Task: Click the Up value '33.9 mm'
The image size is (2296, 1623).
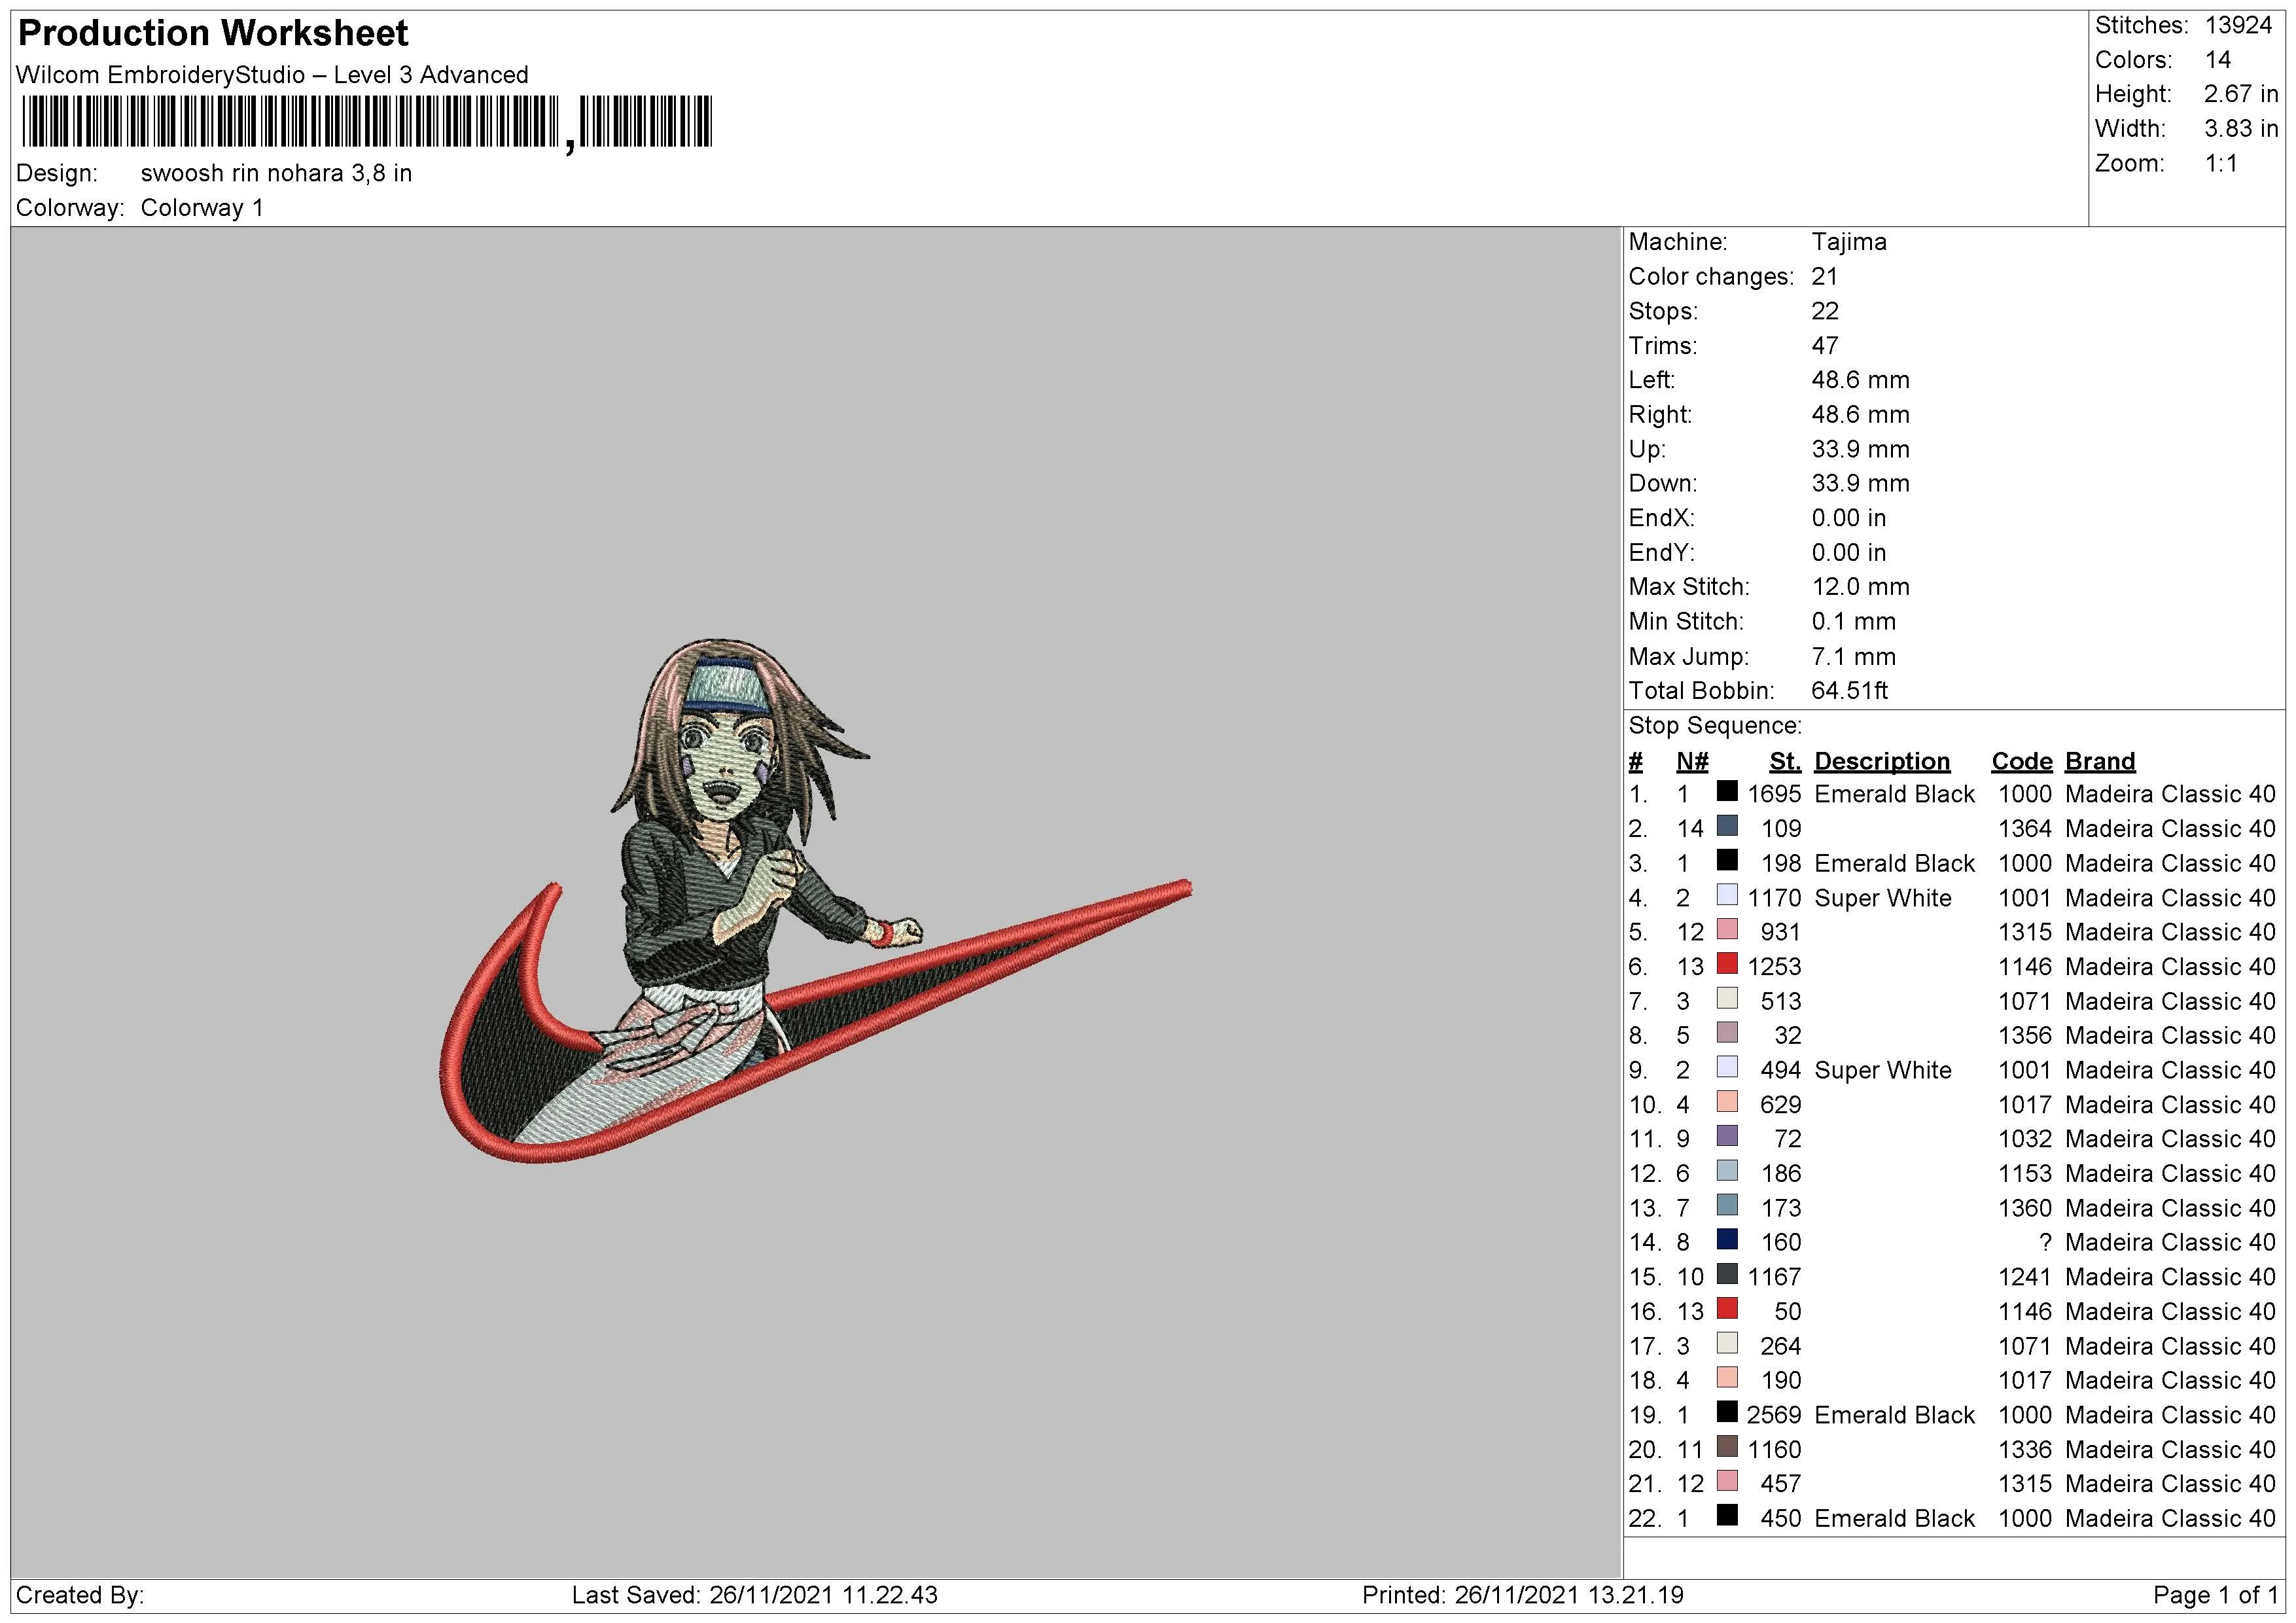Action: [1860, 449]
